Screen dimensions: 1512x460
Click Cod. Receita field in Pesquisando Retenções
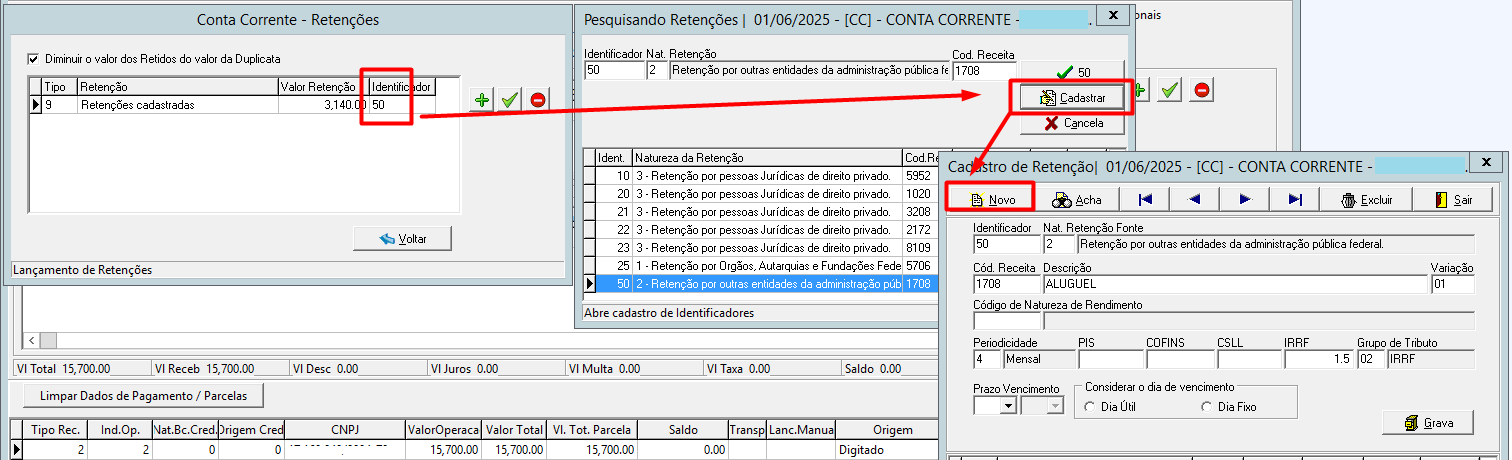pos(984,71)
